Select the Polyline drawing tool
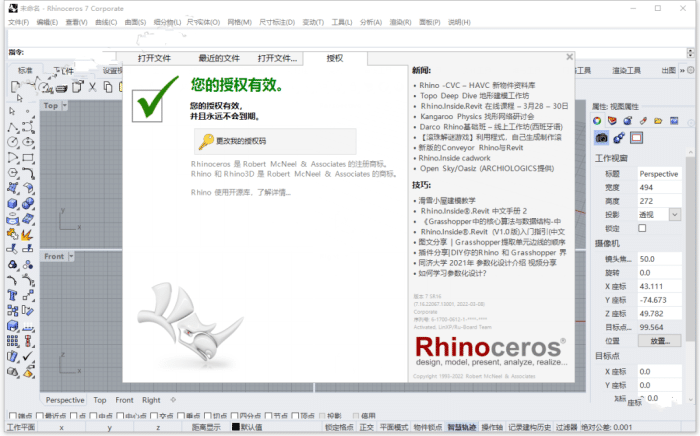 (12, 127)
